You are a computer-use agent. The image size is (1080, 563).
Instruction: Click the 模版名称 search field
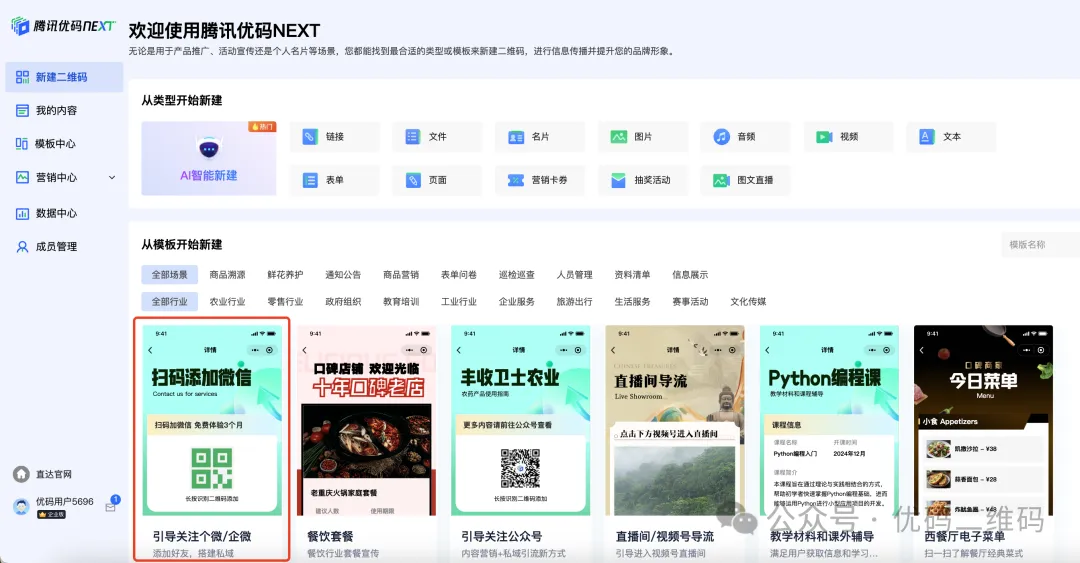point(1040,245)
